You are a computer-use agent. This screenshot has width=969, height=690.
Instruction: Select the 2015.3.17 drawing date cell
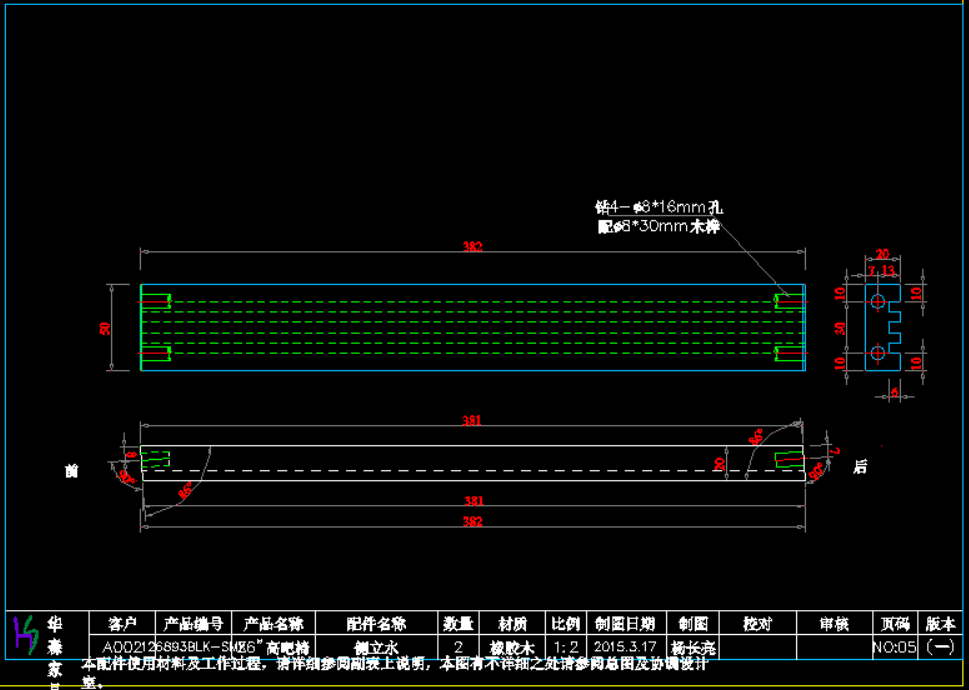point(624,648)
